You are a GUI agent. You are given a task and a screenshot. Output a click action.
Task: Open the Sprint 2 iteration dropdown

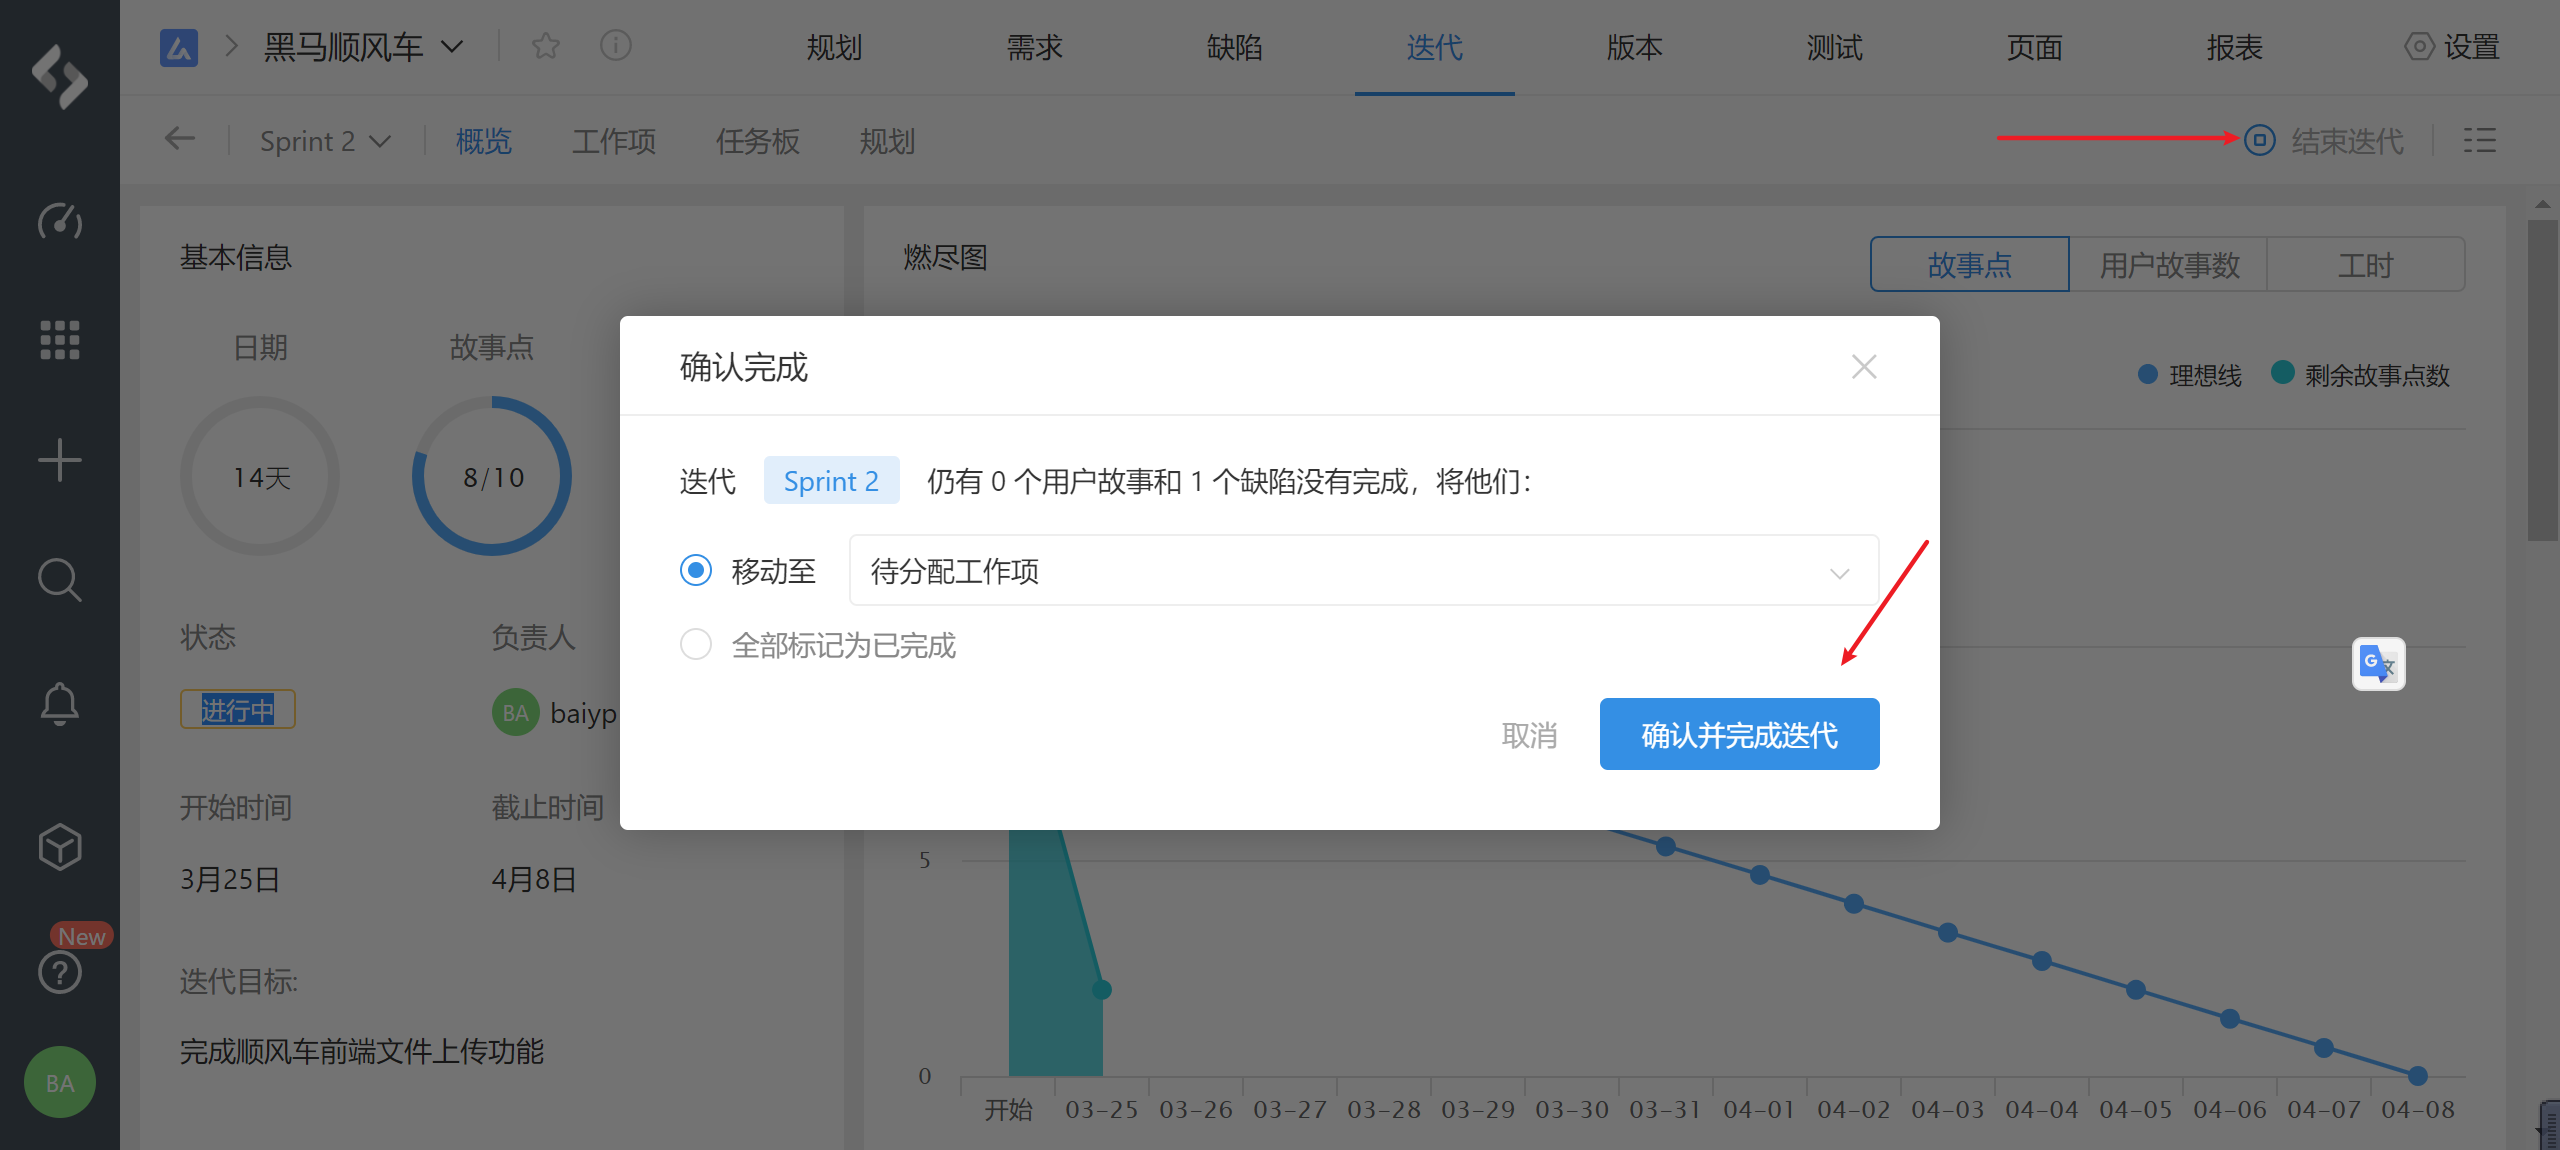click(324, 141)
